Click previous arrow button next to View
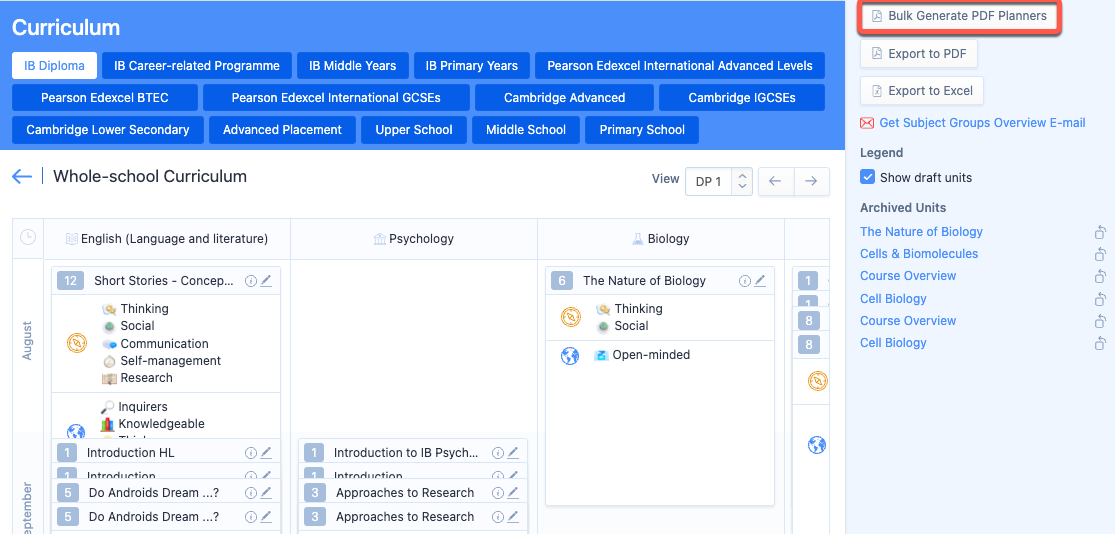The height and width of the screenshot is (534, 1115). pos(776,181)
